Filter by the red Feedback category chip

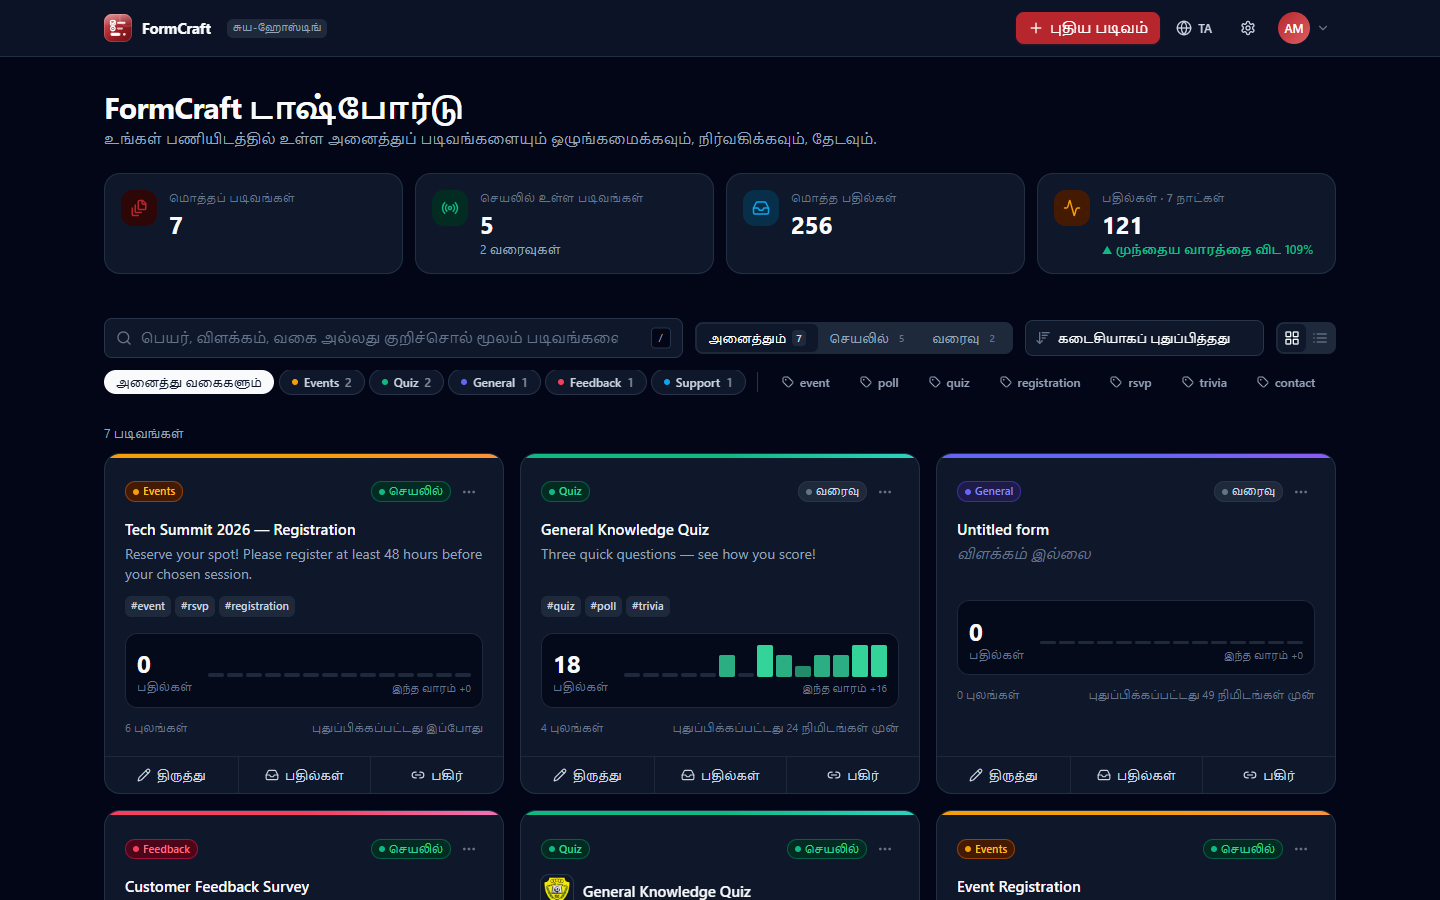pyautogui.click(x=596, y=383)
